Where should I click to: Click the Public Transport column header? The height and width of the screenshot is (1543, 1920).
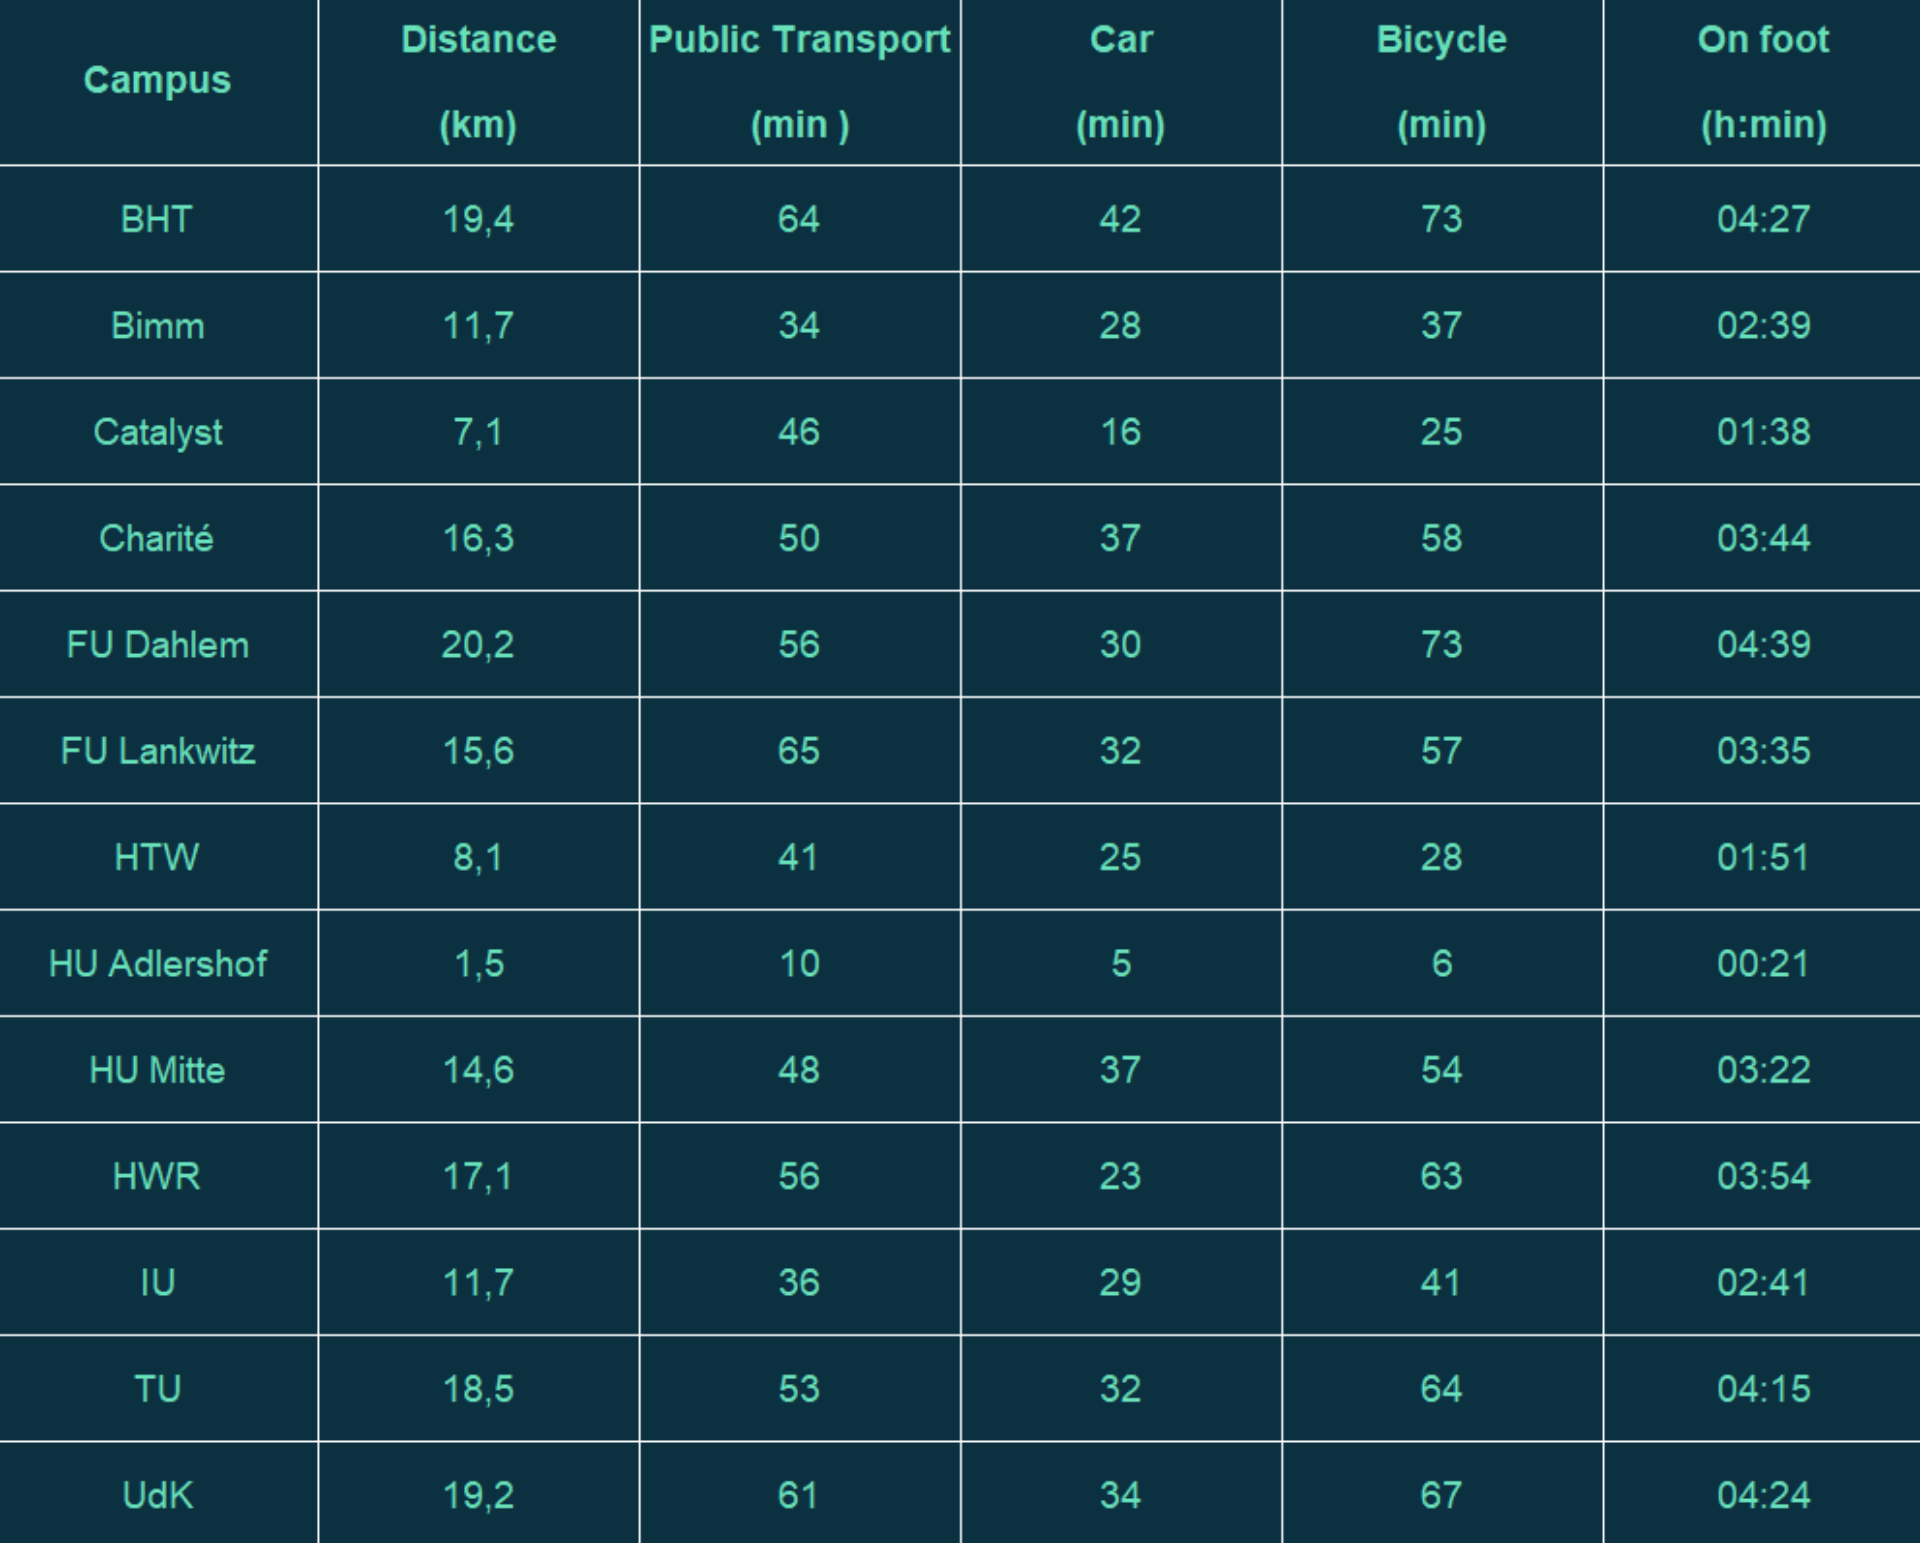pyautogui.click(x=799, y=82)
